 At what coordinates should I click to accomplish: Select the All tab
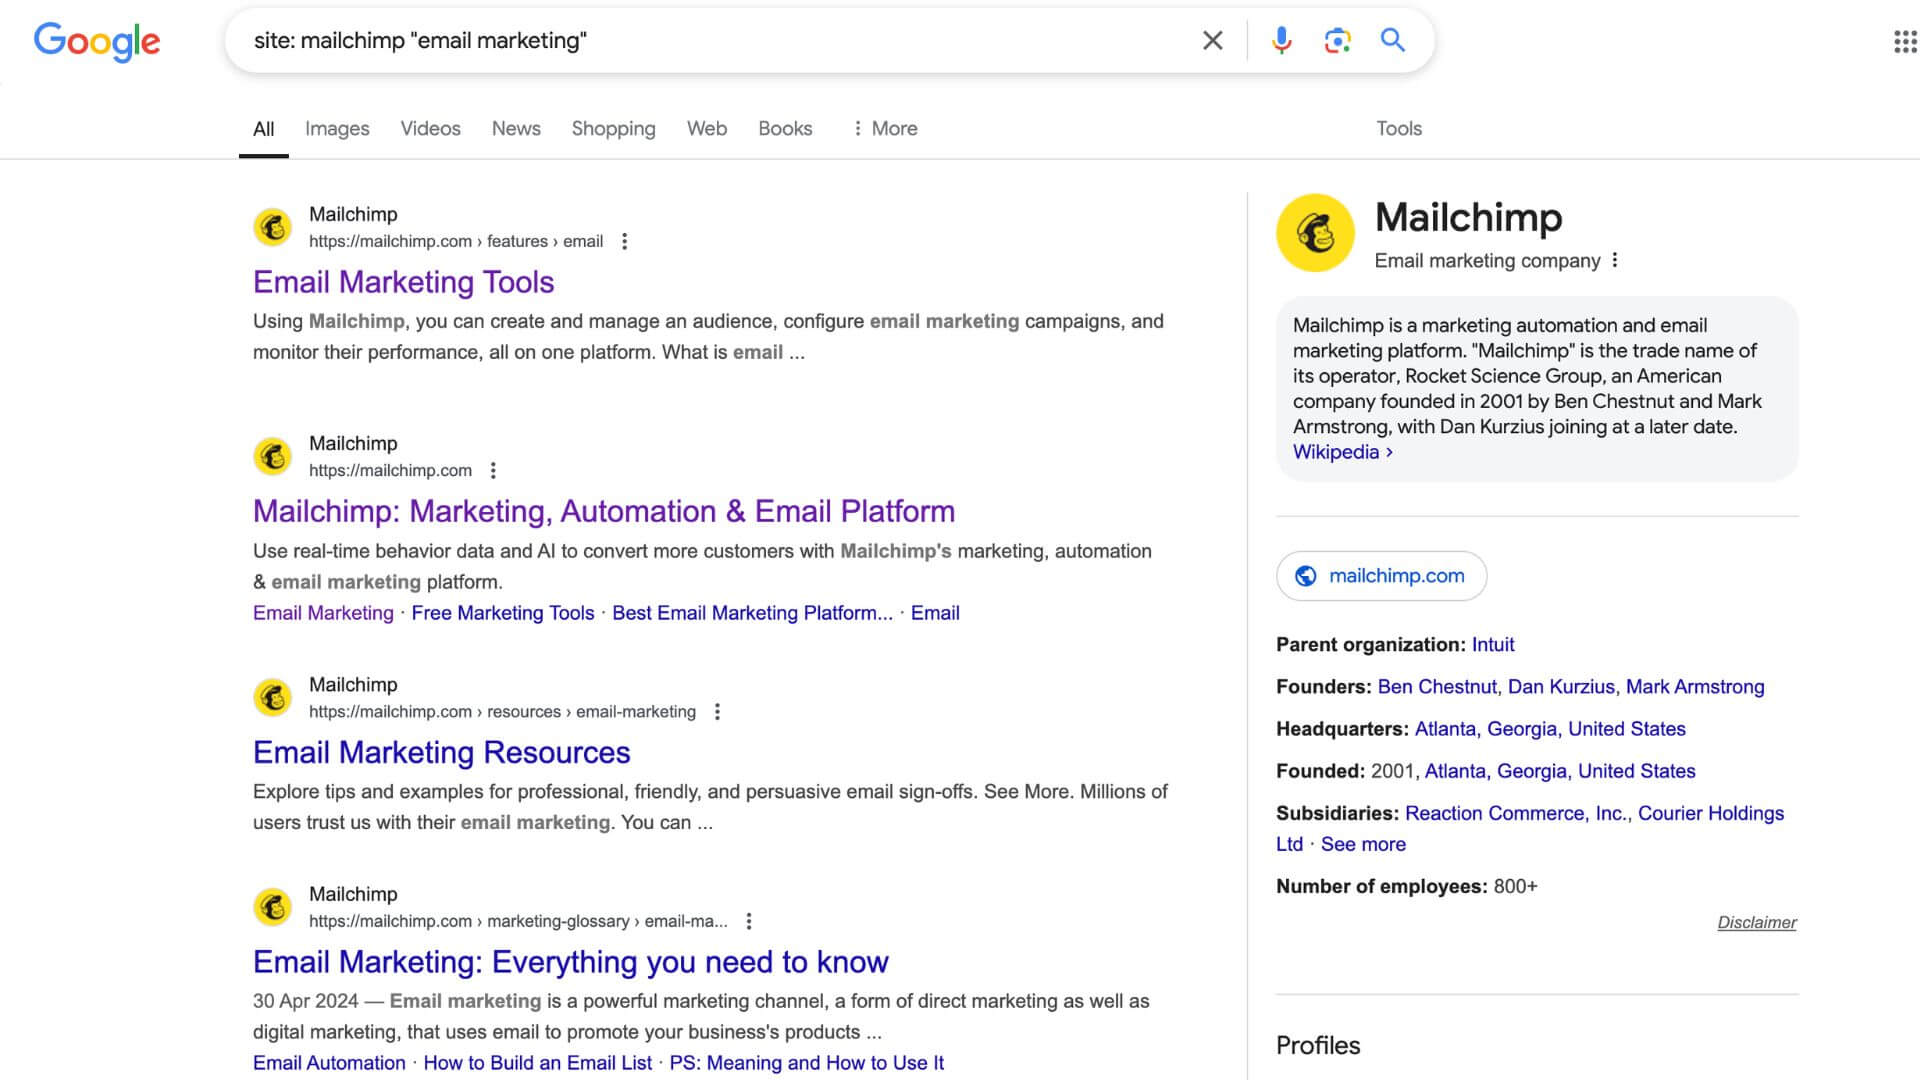263,129
